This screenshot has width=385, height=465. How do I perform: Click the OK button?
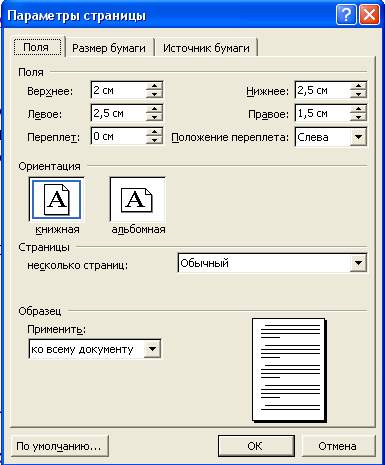coord(256,446)
